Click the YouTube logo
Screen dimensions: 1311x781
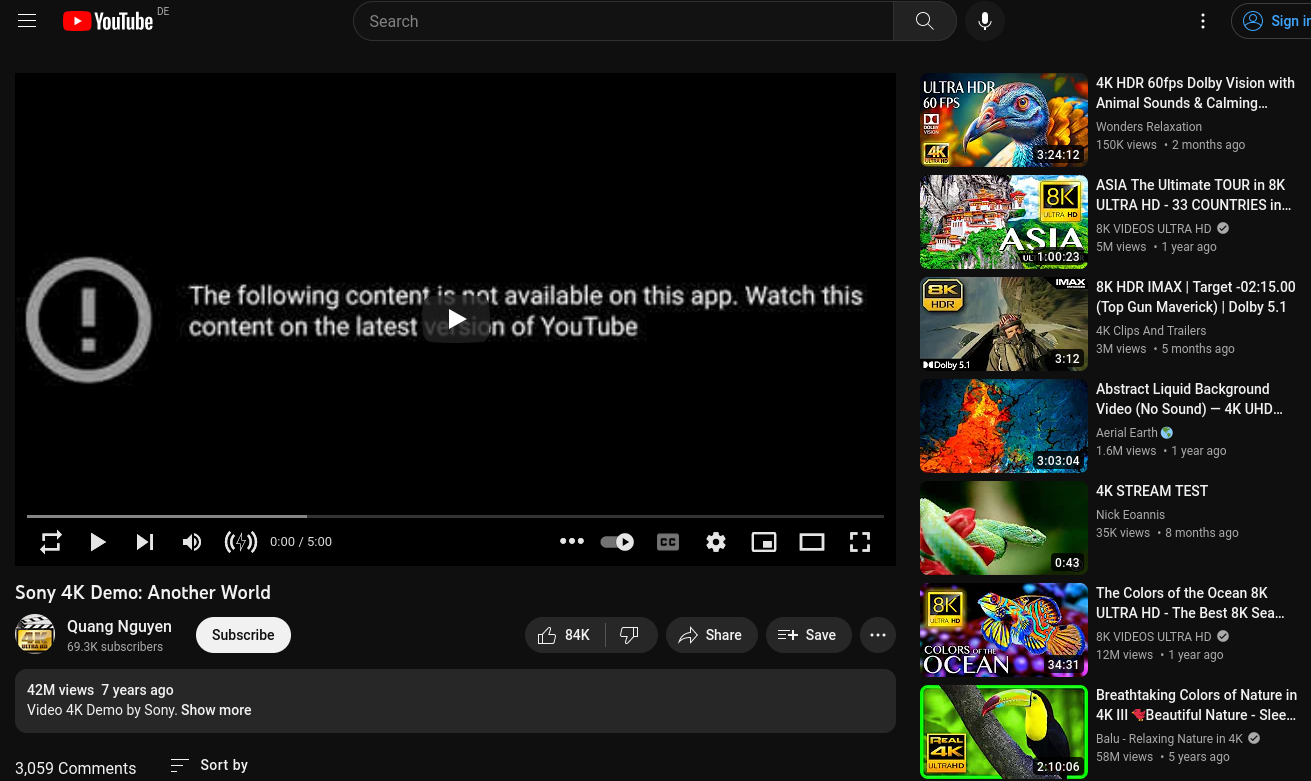tap(107, 21)
